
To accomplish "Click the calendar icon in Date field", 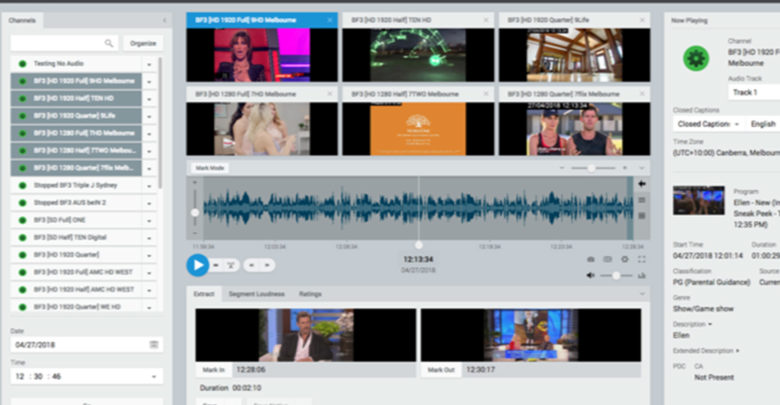I will coord(154,344).
